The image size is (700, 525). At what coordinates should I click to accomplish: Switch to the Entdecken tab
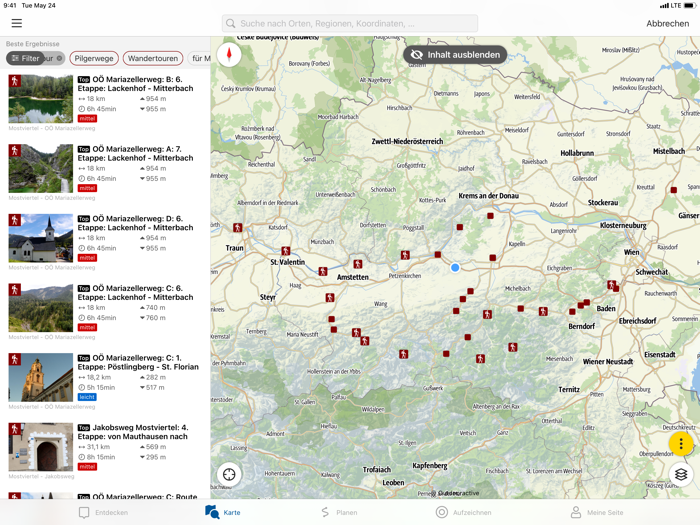pos(104,512)
